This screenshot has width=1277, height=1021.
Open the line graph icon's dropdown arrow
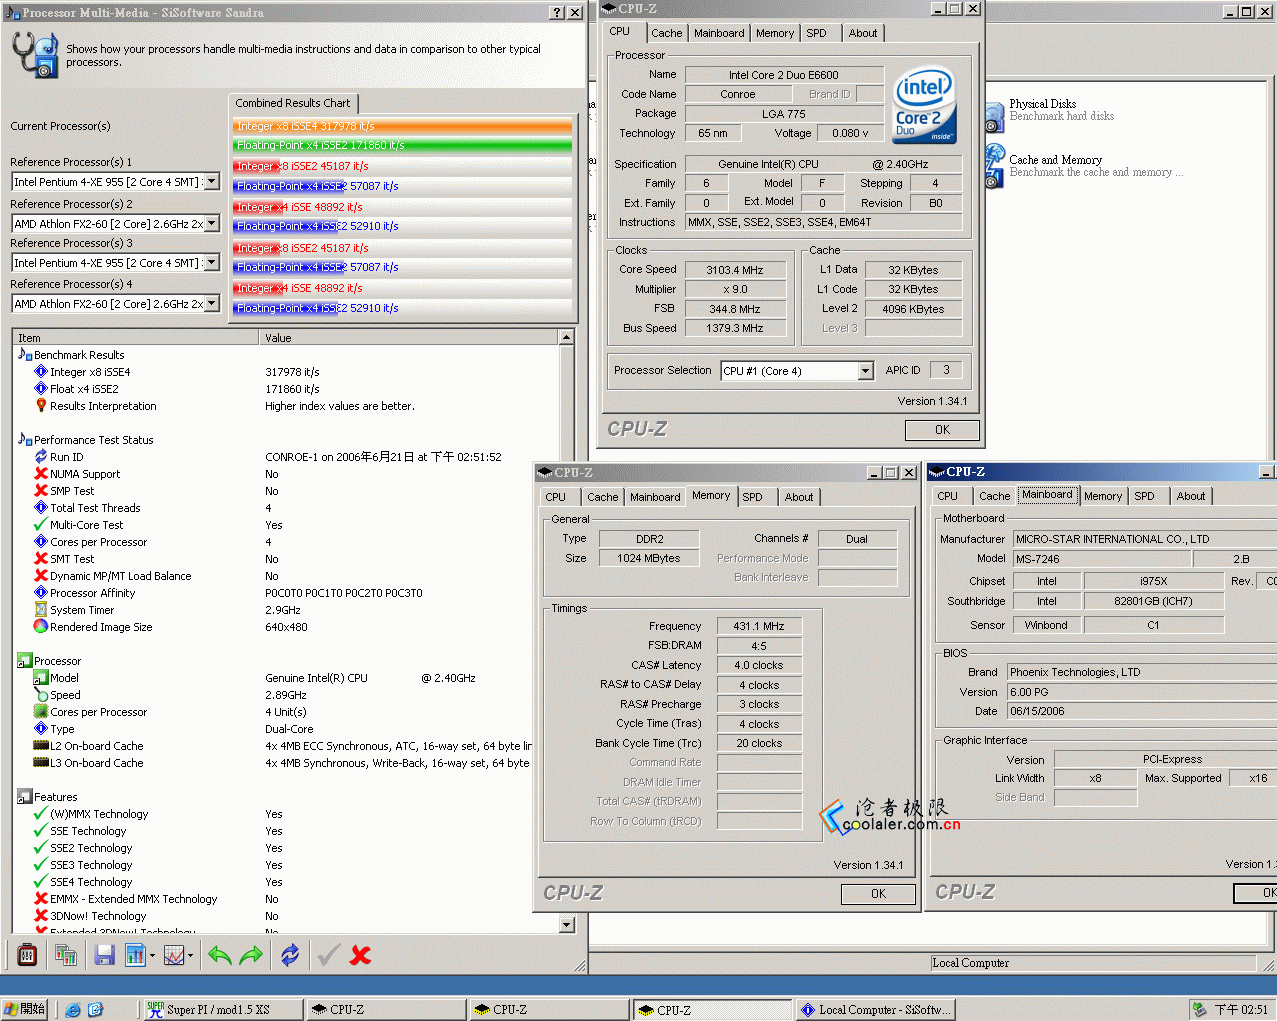190,955
